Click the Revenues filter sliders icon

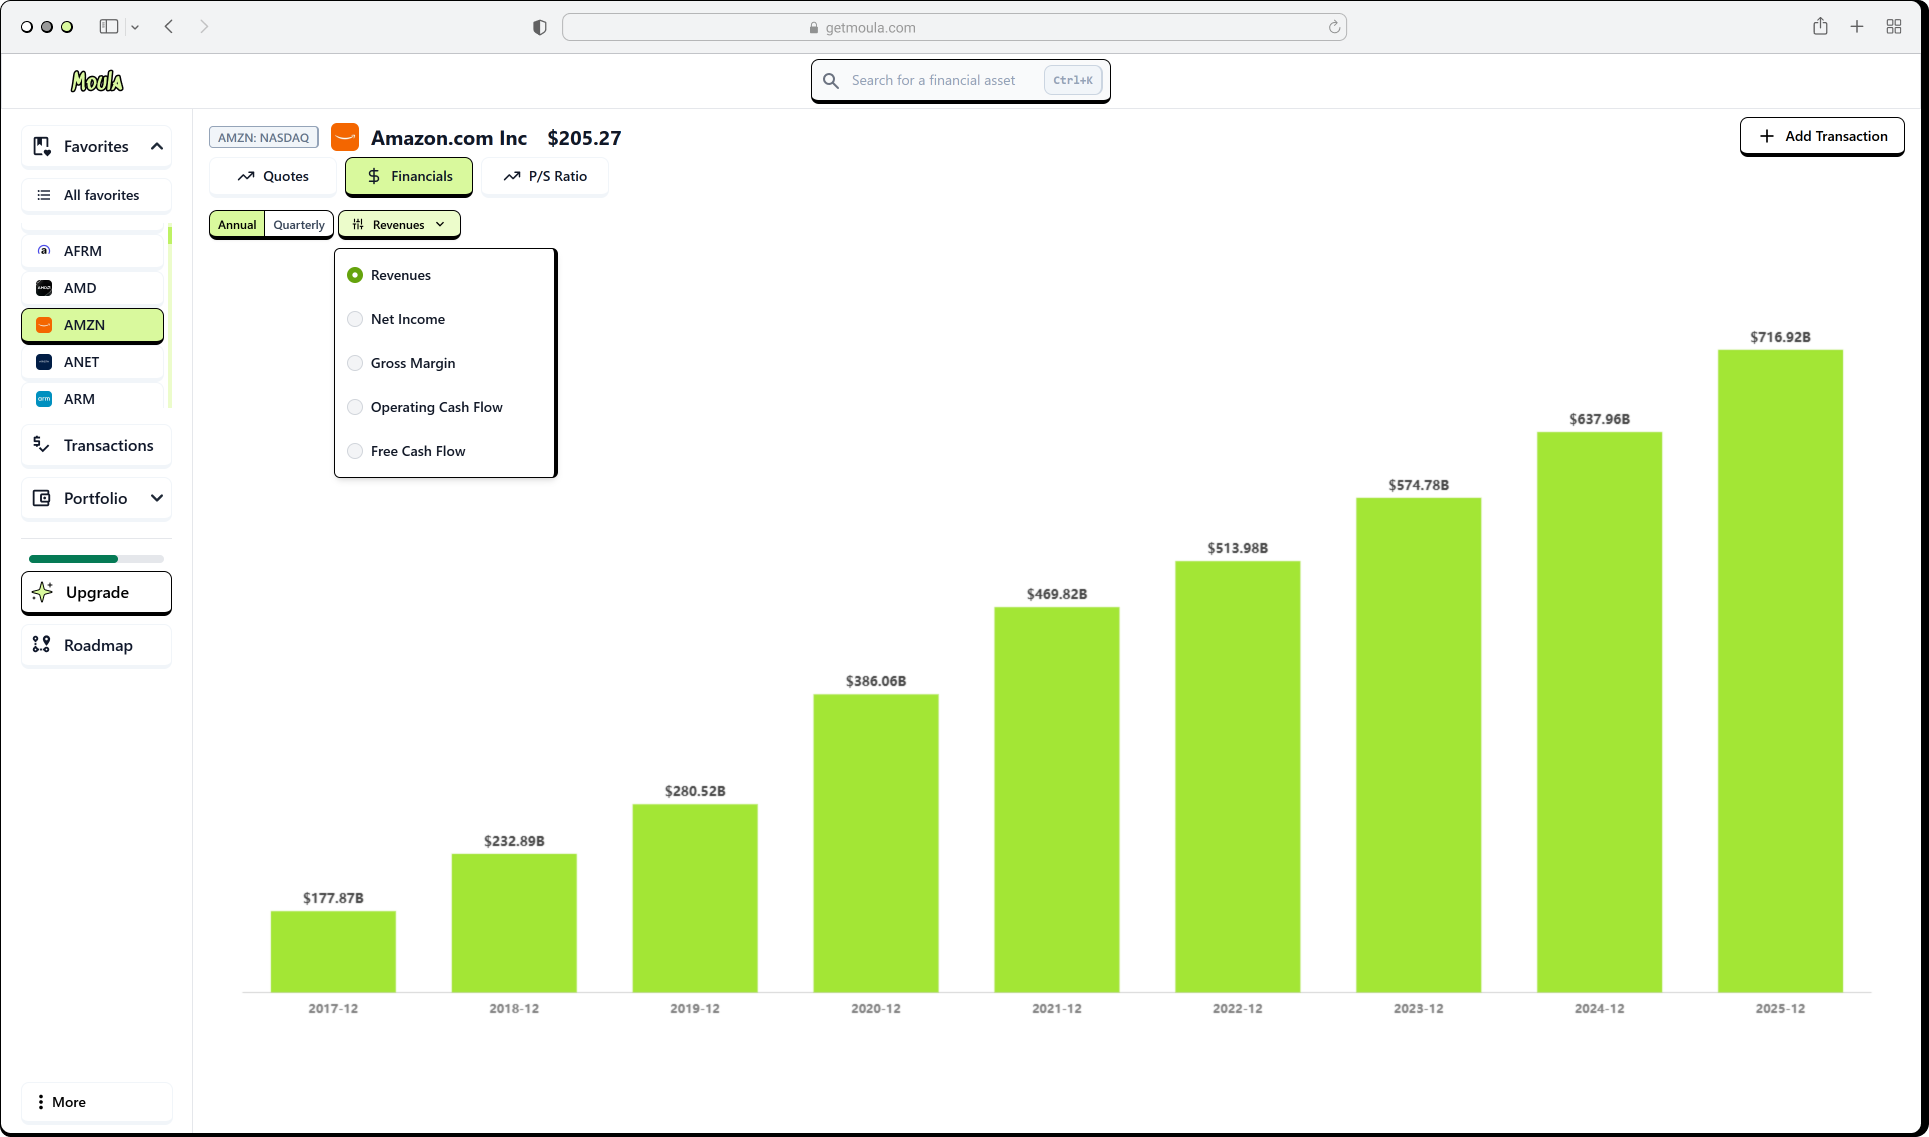tap(358, 225)
